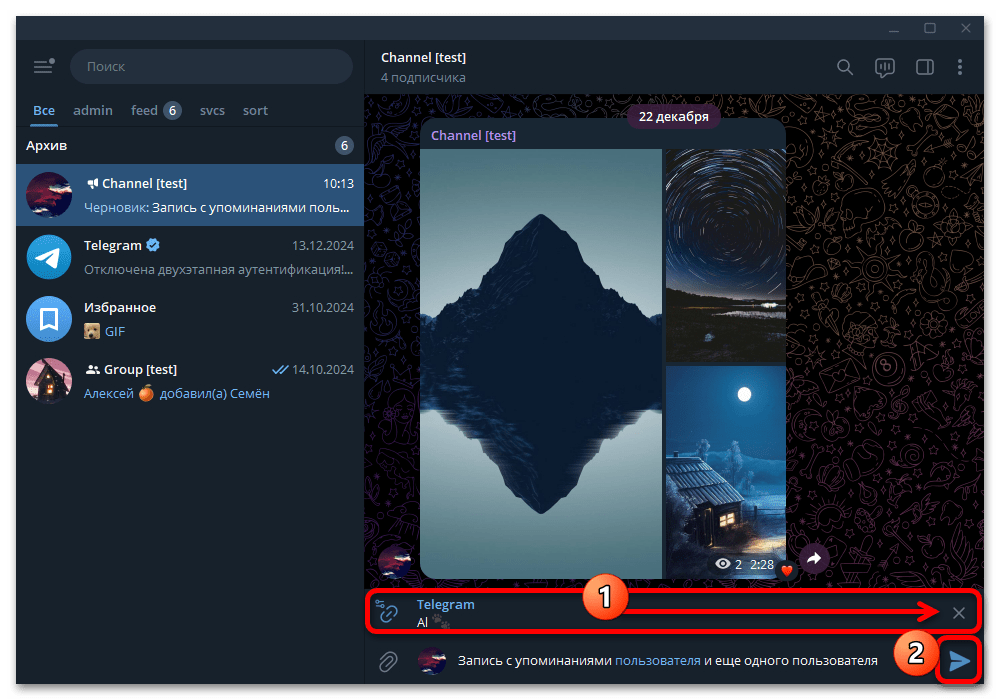Click the 22 декабря date badge
The image size is (1000, 700).
click(673, 117)
